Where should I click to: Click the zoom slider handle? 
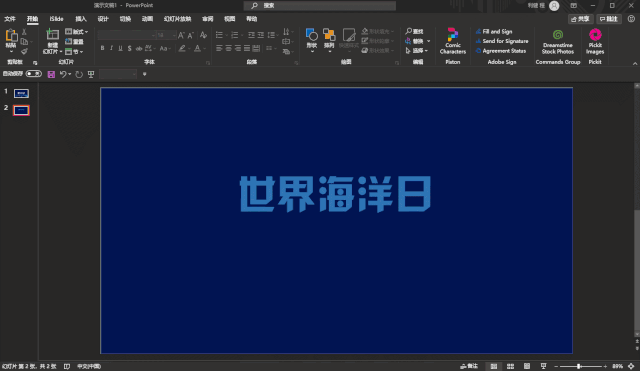pos(578,366)
